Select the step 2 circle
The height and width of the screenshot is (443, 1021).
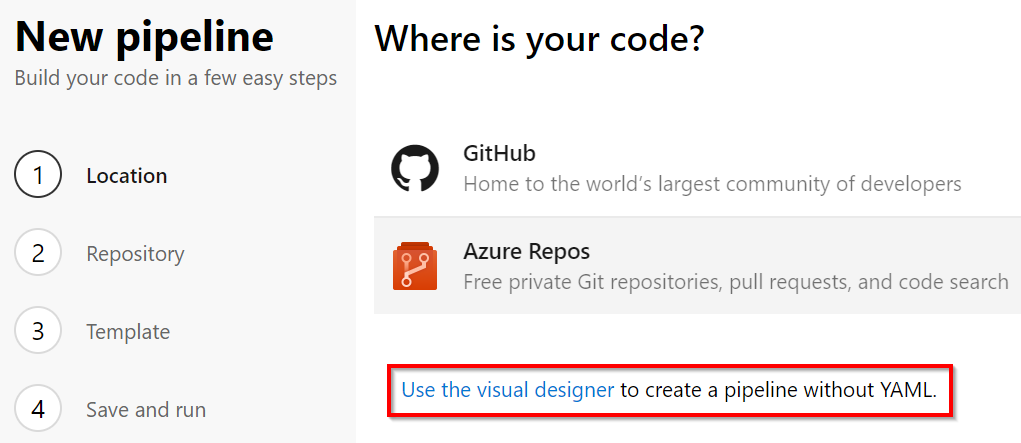(x=38, y=253)
